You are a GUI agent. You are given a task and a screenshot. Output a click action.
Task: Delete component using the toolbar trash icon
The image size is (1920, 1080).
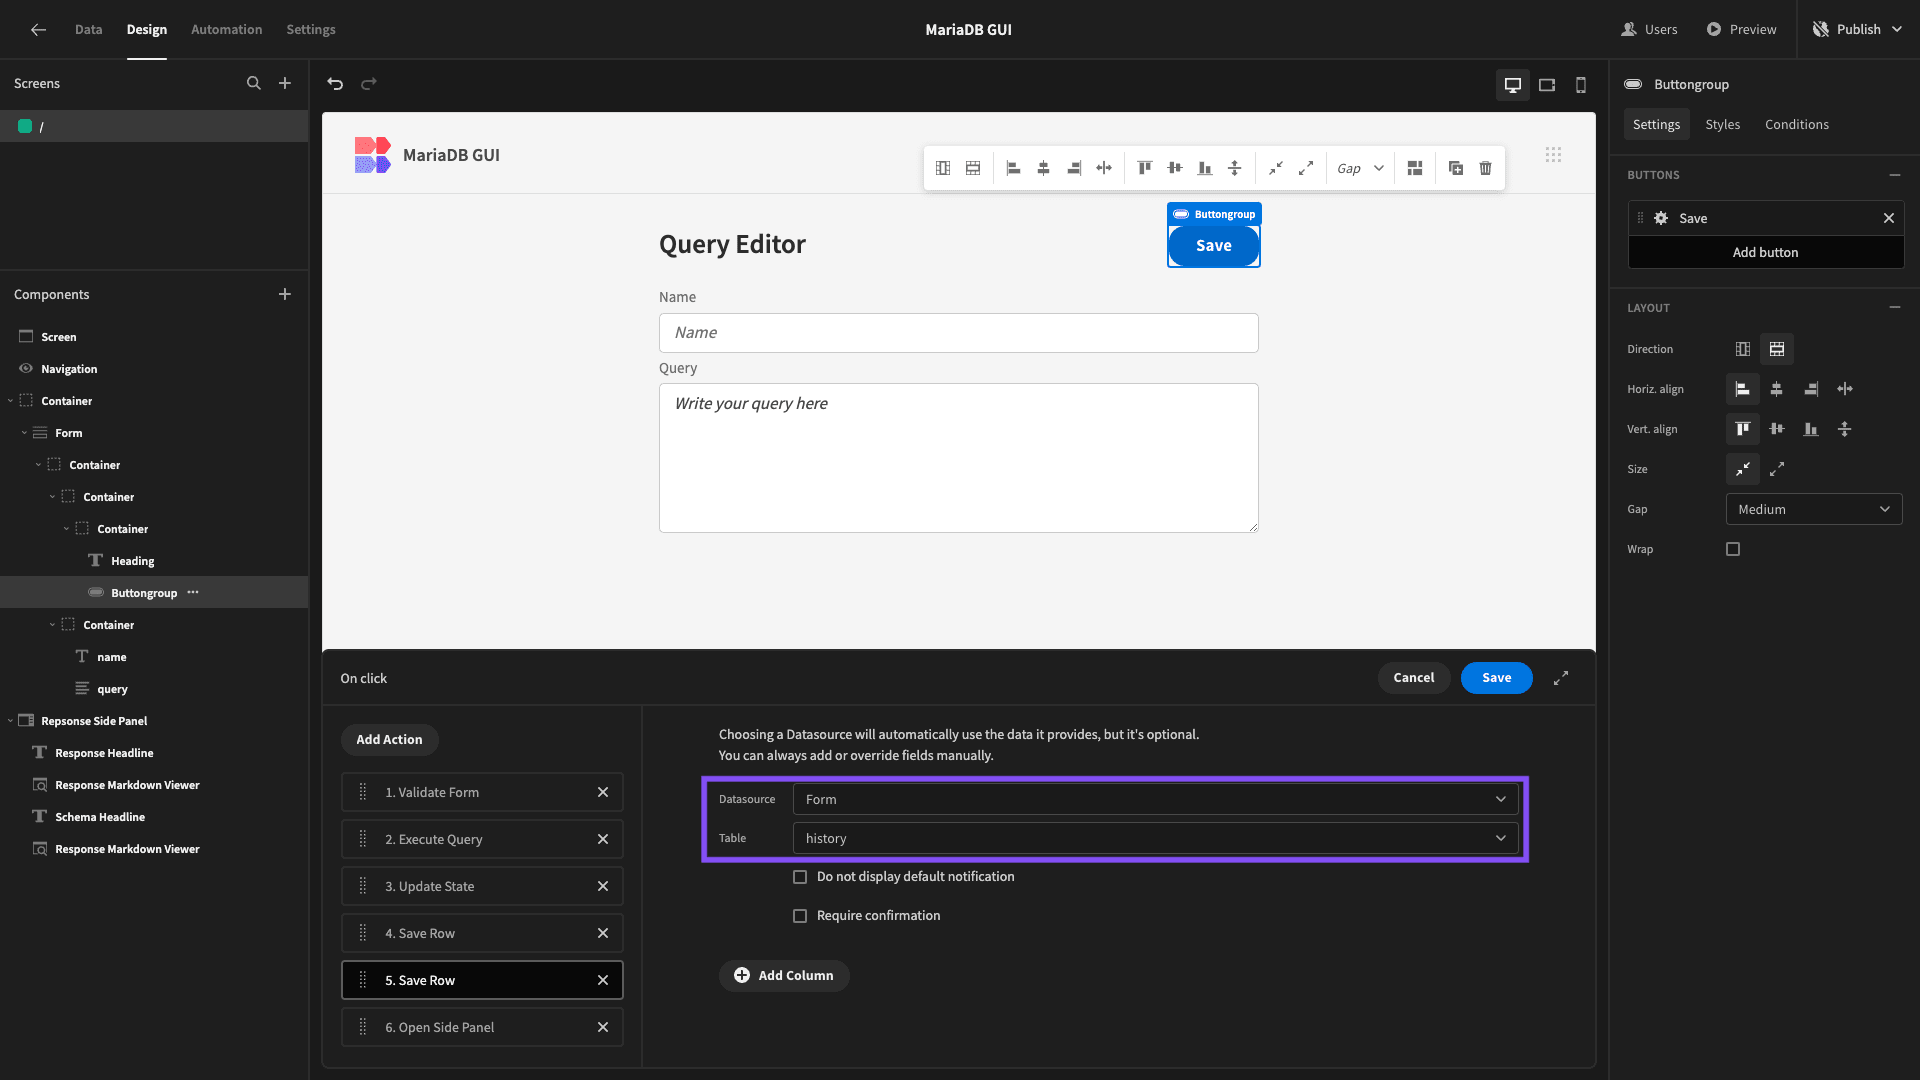[x=1486, y=168]
